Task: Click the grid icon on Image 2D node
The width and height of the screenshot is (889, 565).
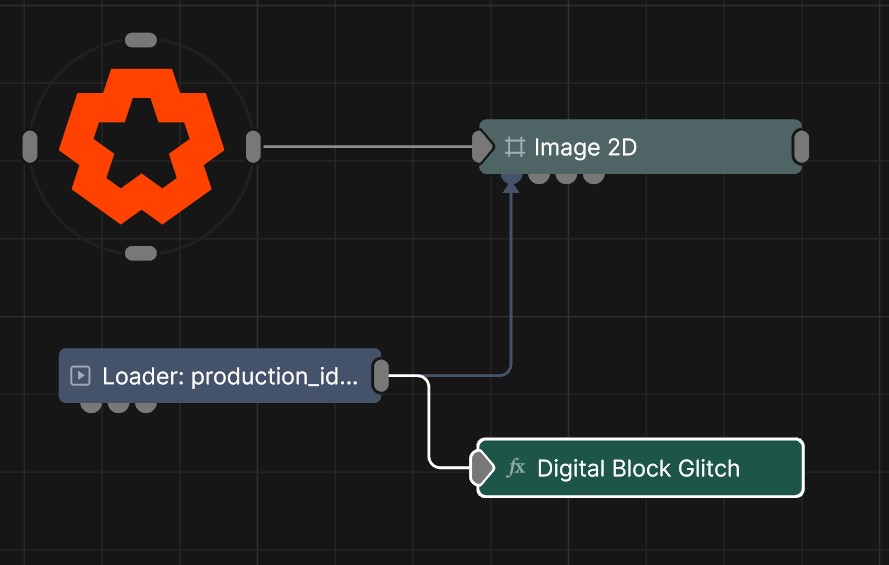Action: point(514,147)
